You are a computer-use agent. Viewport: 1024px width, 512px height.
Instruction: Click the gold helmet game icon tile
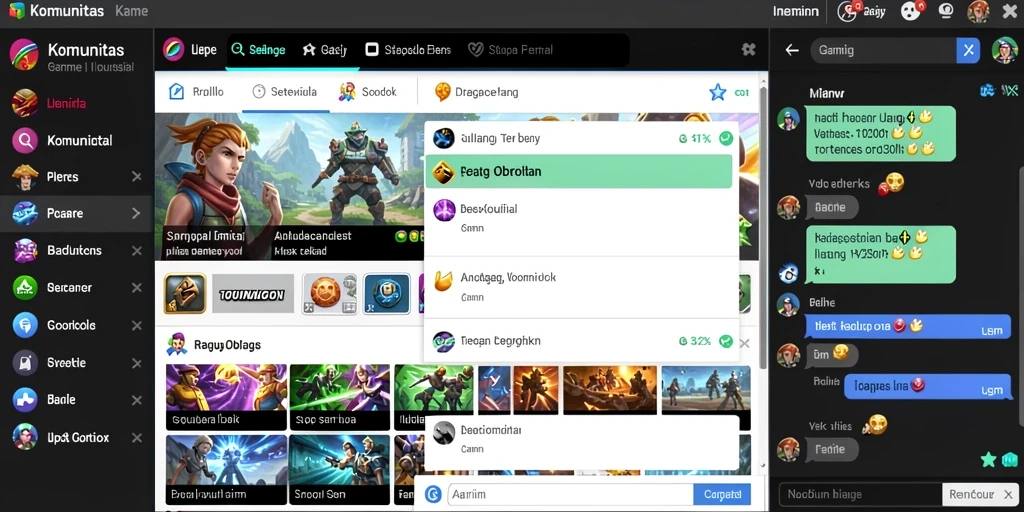pos(185,293)
